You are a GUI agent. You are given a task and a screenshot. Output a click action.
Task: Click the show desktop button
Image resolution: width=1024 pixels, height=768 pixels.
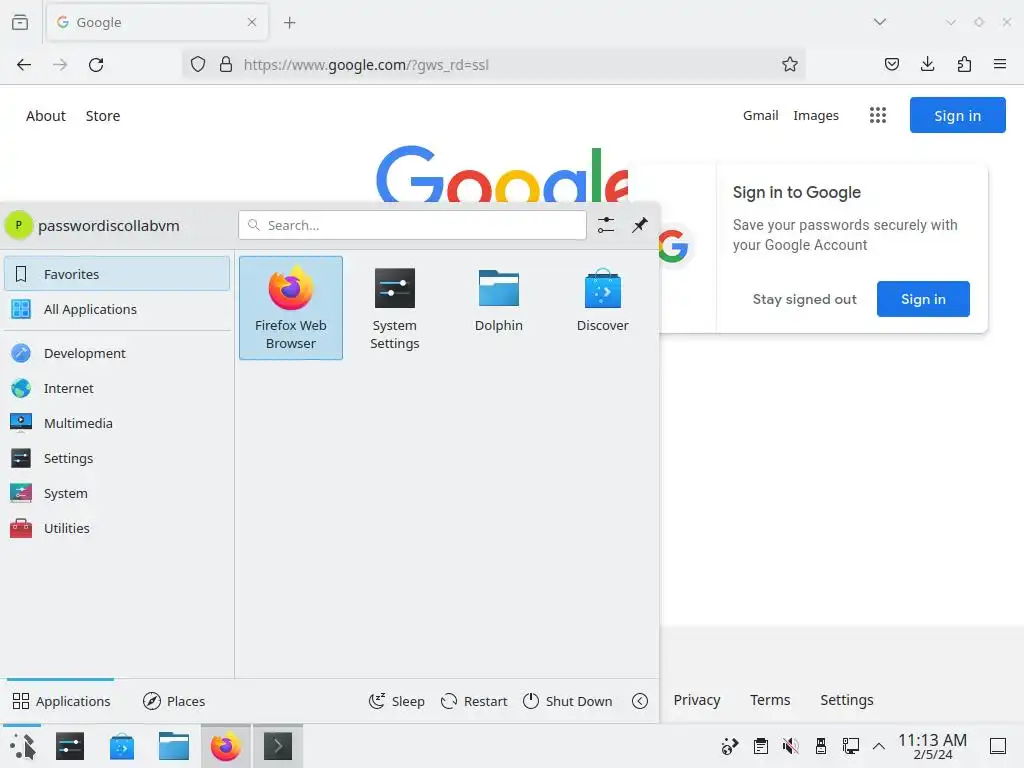[x=998, y=746]
